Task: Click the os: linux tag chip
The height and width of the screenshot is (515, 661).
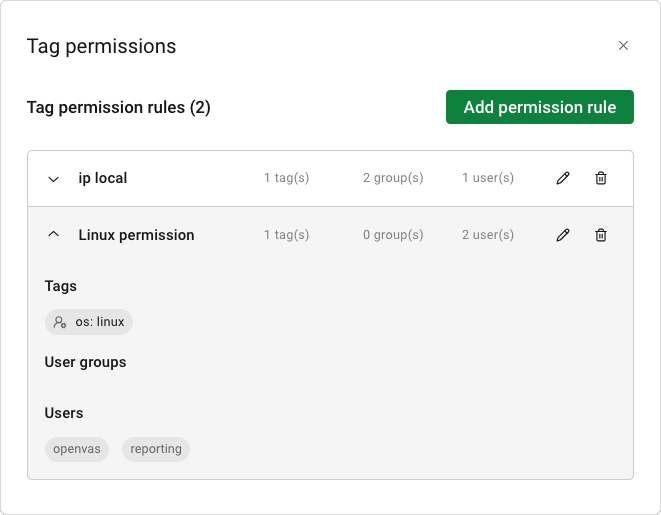Action: point(89,322)
